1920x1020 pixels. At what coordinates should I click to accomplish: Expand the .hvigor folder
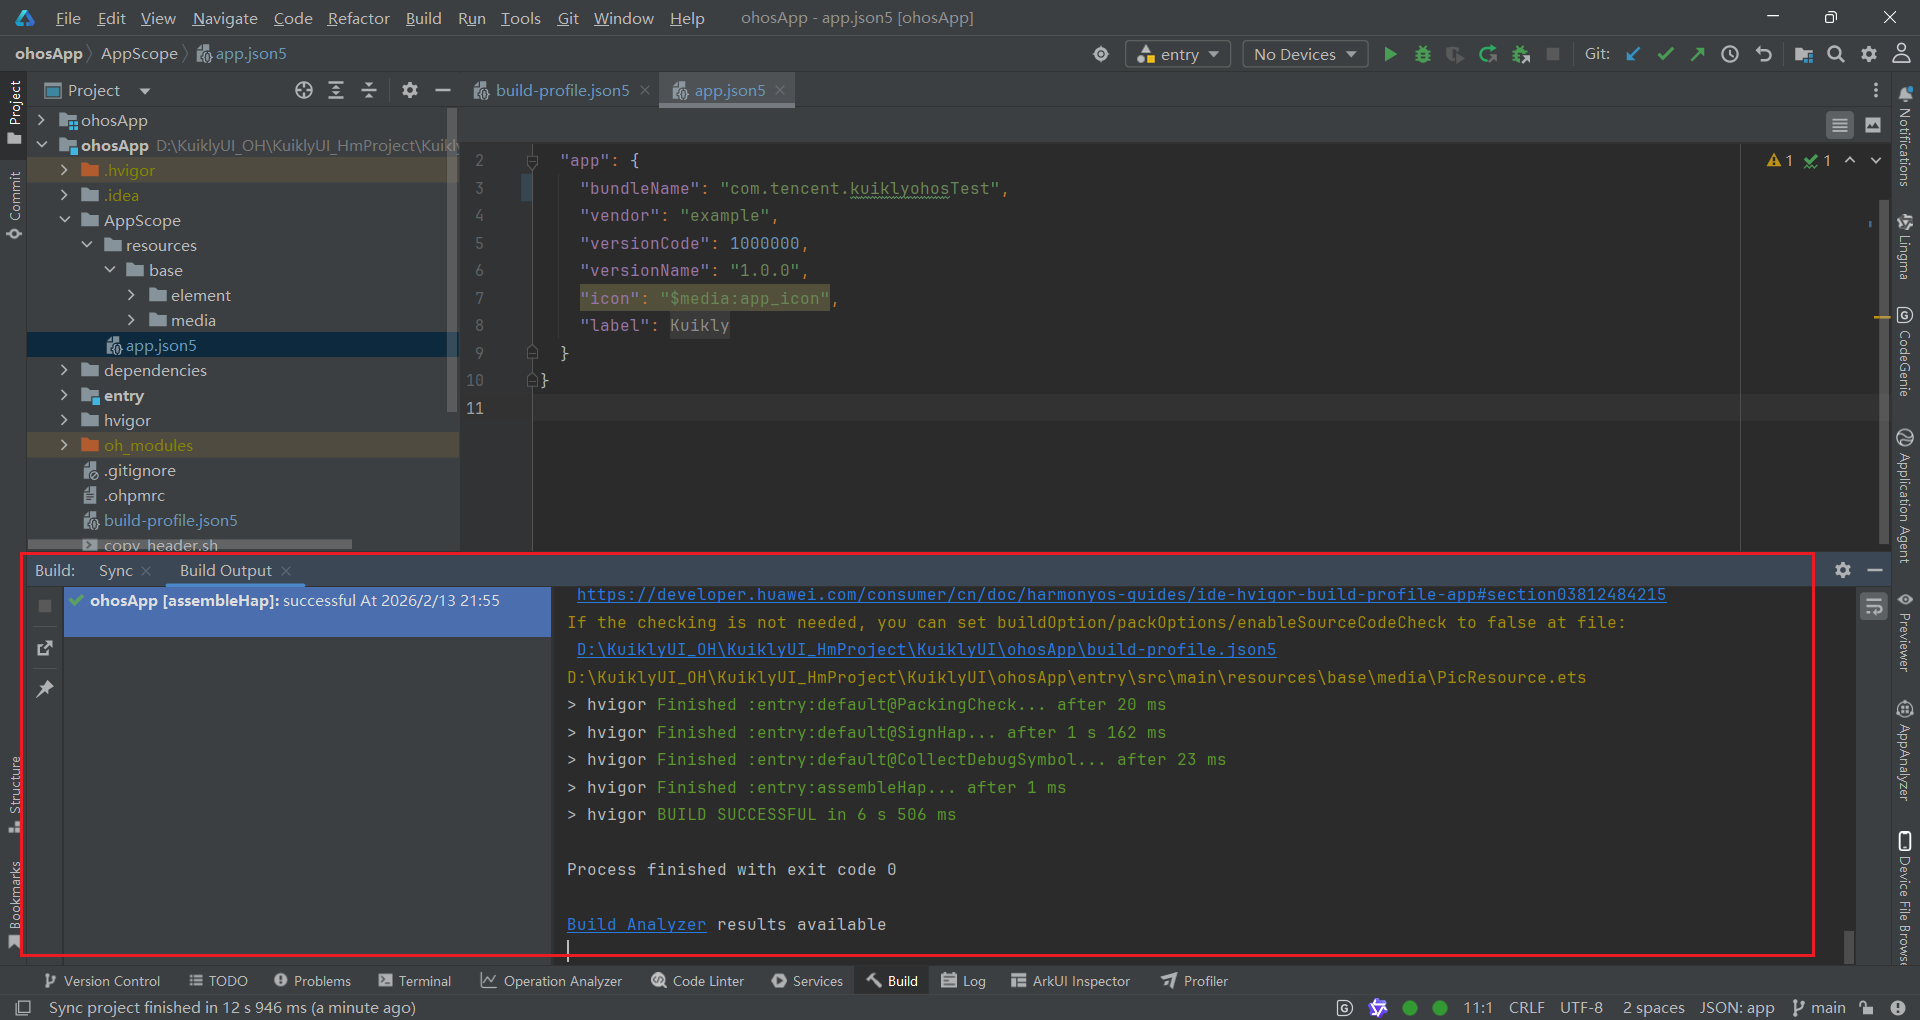tap(64, 170)
